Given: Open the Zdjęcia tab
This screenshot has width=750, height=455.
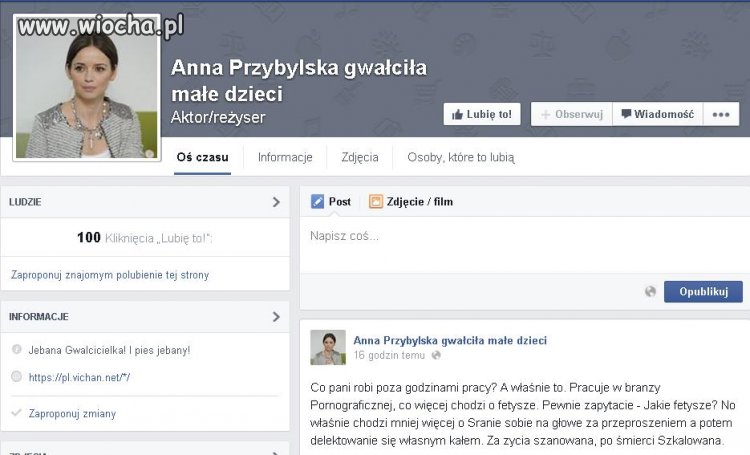Looking at the screenshot, I should (x=360, y=157).
